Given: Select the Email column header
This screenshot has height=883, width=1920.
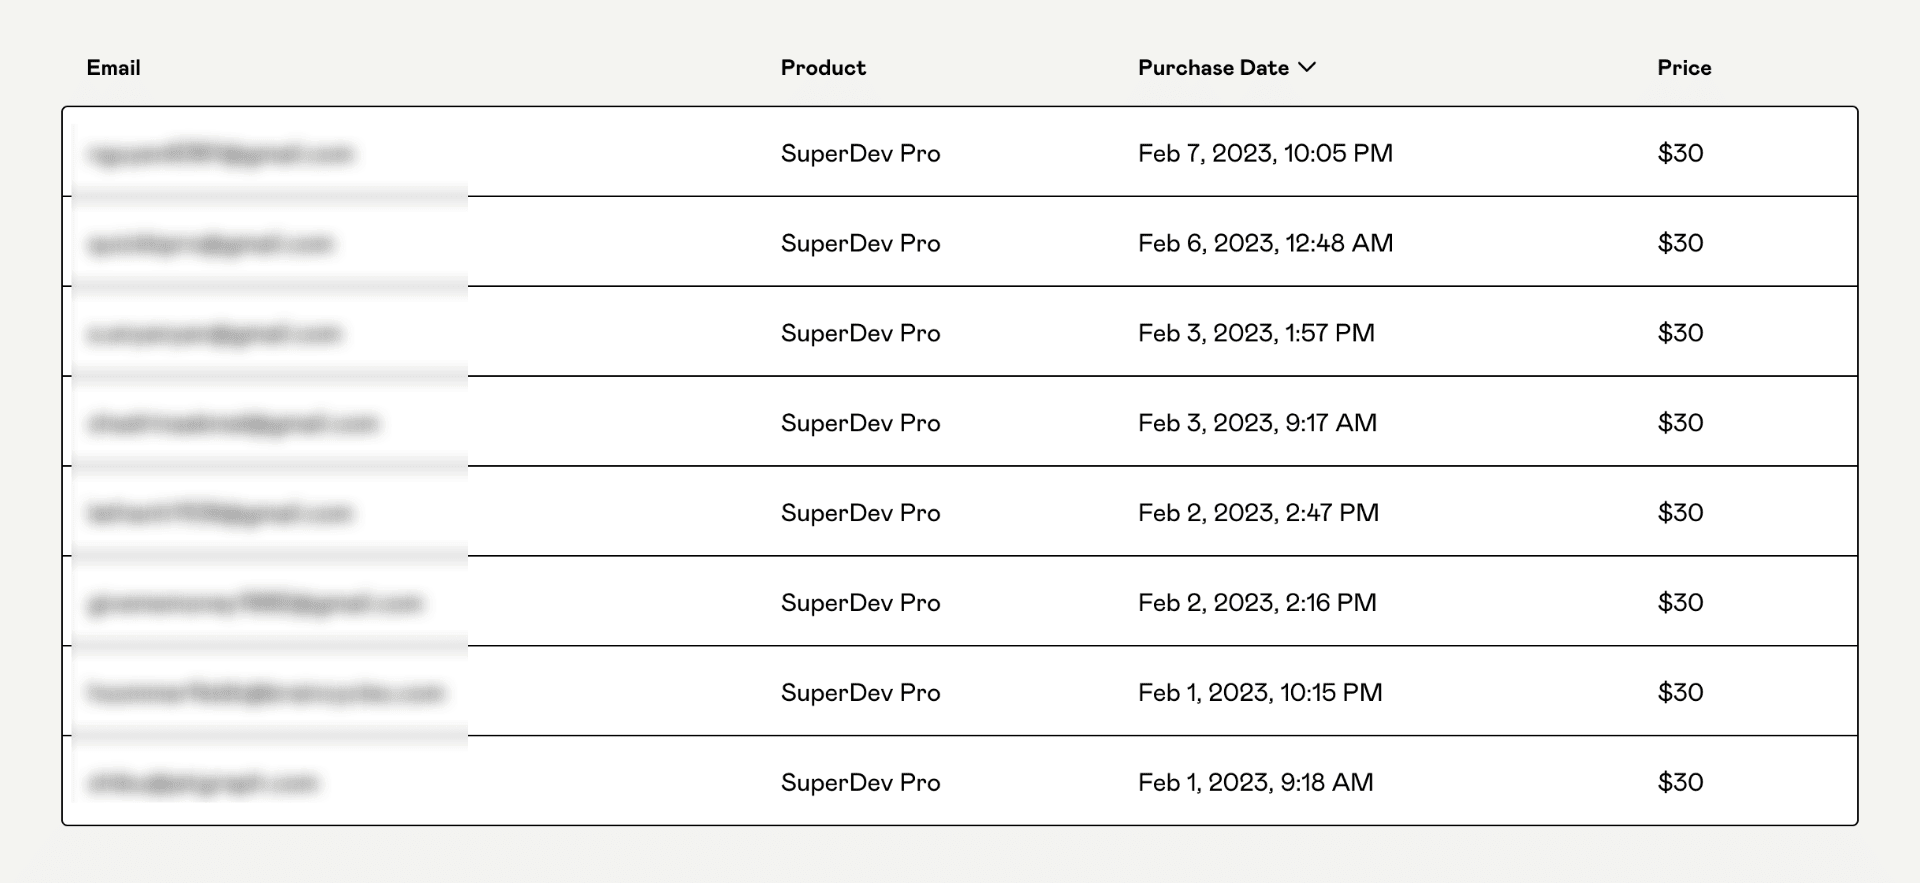Looking at the screenshot, I should click(x=113, y=67).
